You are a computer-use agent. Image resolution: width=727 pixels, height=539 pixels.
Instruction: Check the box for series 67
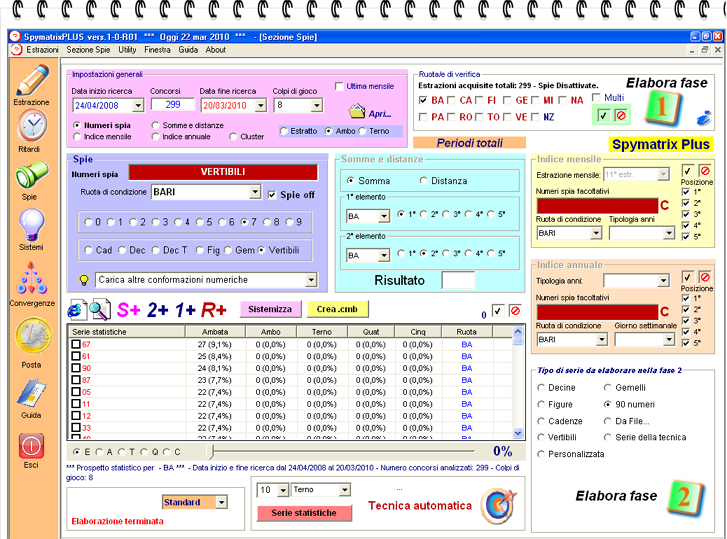(76, 344)
